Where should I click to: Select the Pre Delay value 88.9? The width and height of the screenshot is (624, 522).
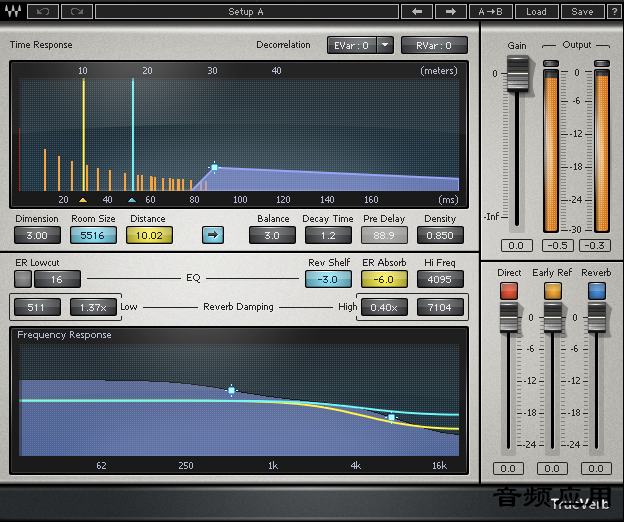click(384, 235)
